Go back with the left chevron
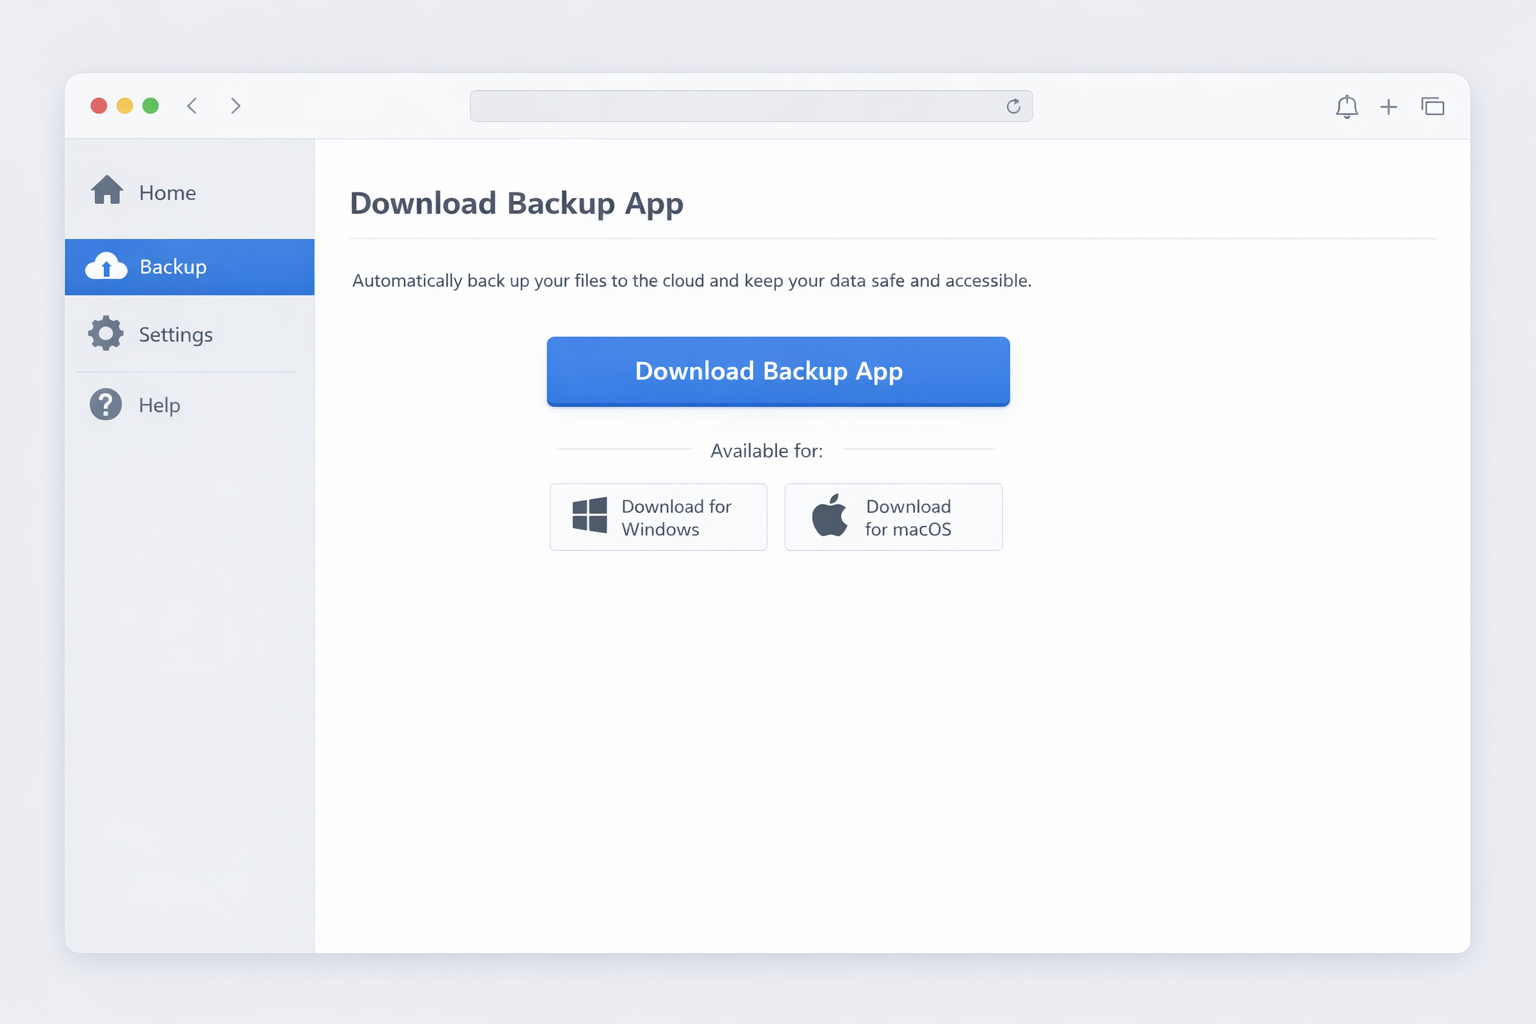This screenshot has height=1024, width=1536. point(192,106)
